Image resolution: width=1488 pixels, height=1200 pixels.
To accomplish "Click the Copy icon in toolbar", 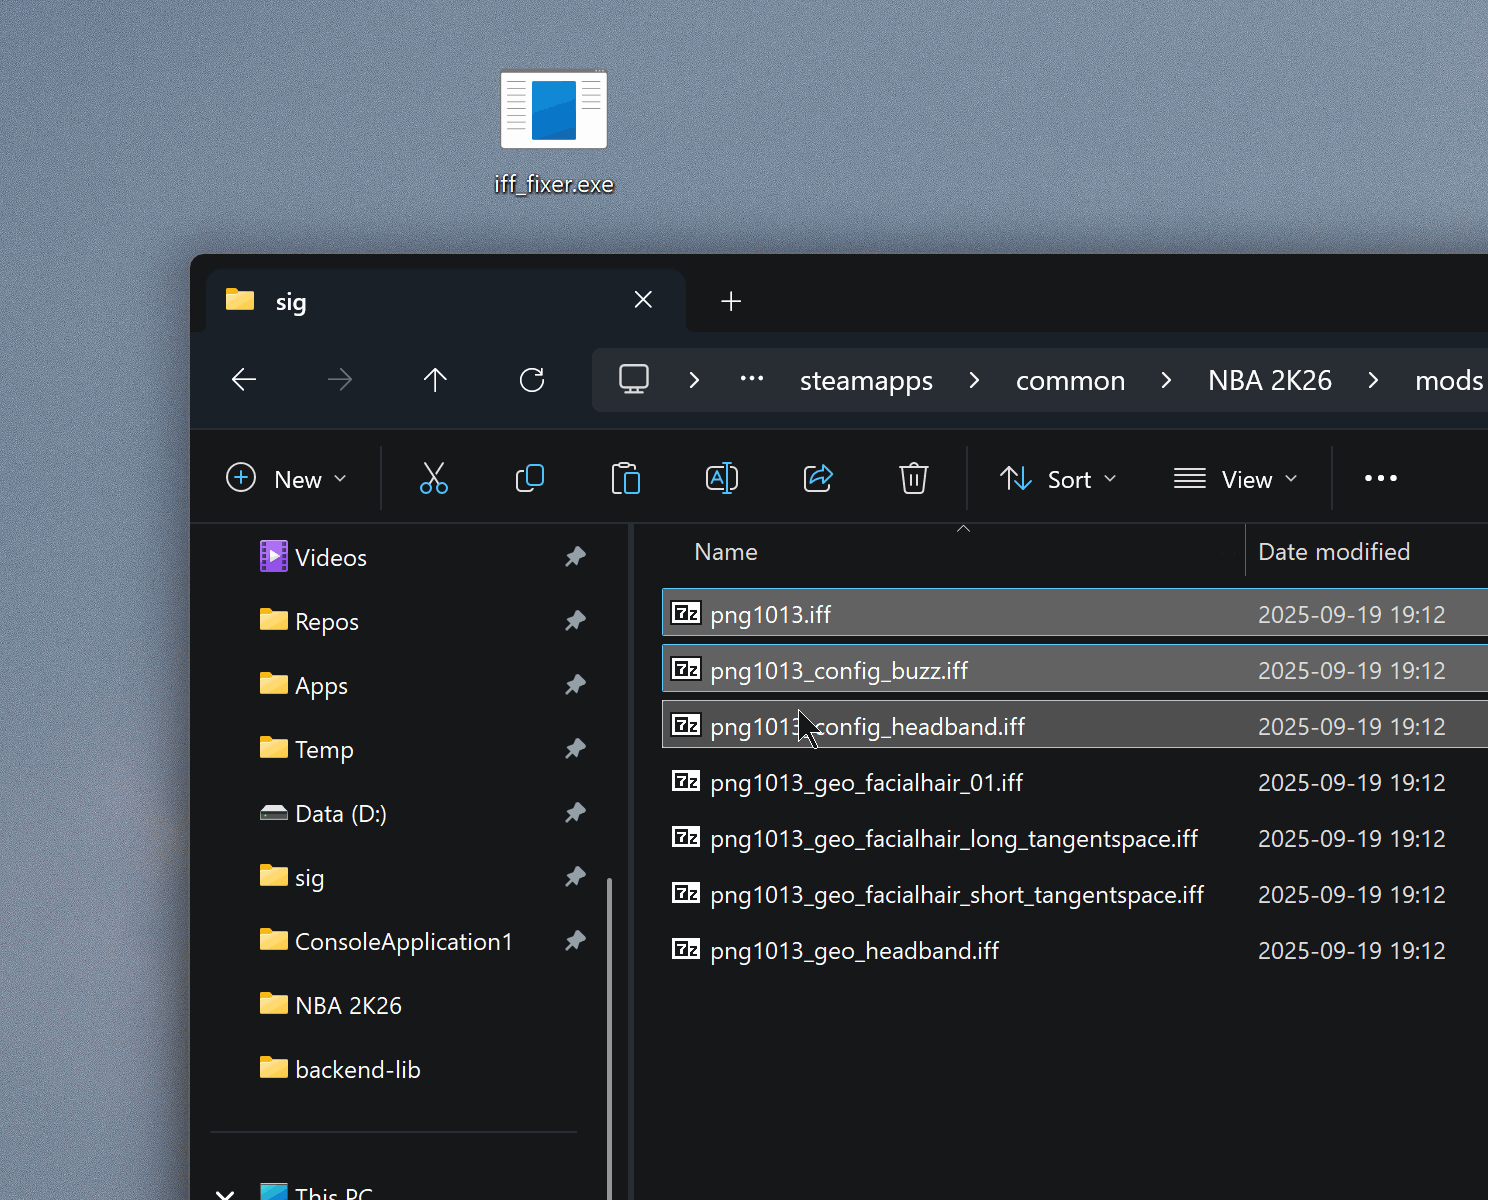I will [x=529, y=479].
